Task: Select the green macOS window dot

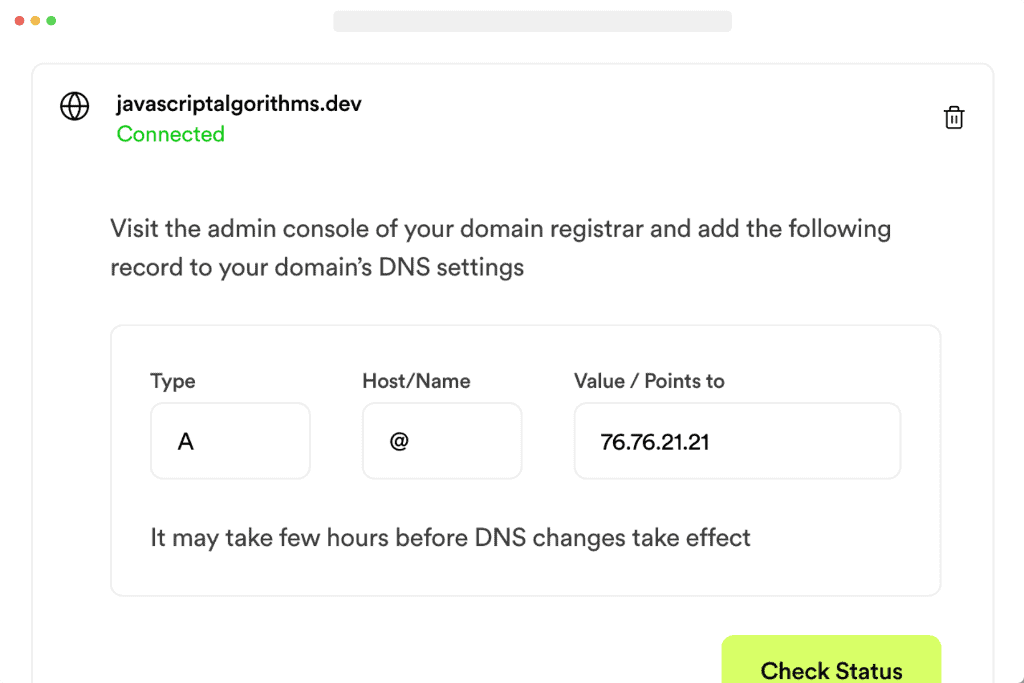Action: [50, 19]
